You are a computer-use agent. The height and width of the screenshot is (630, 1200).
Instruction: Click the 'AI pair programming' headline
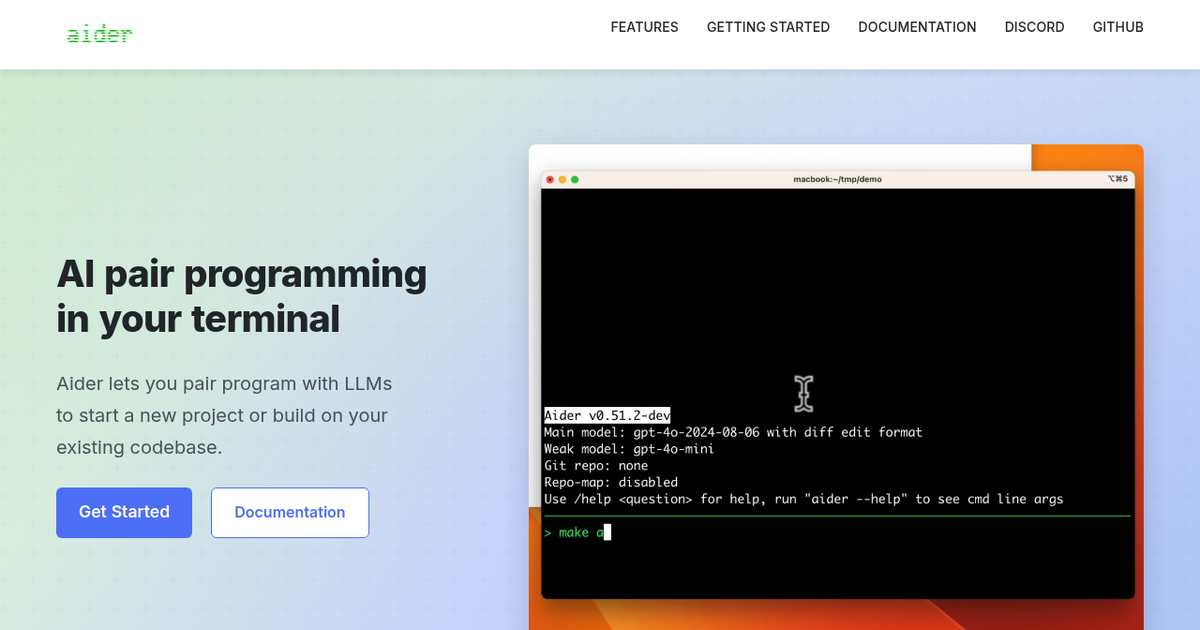tap(242, 296)
